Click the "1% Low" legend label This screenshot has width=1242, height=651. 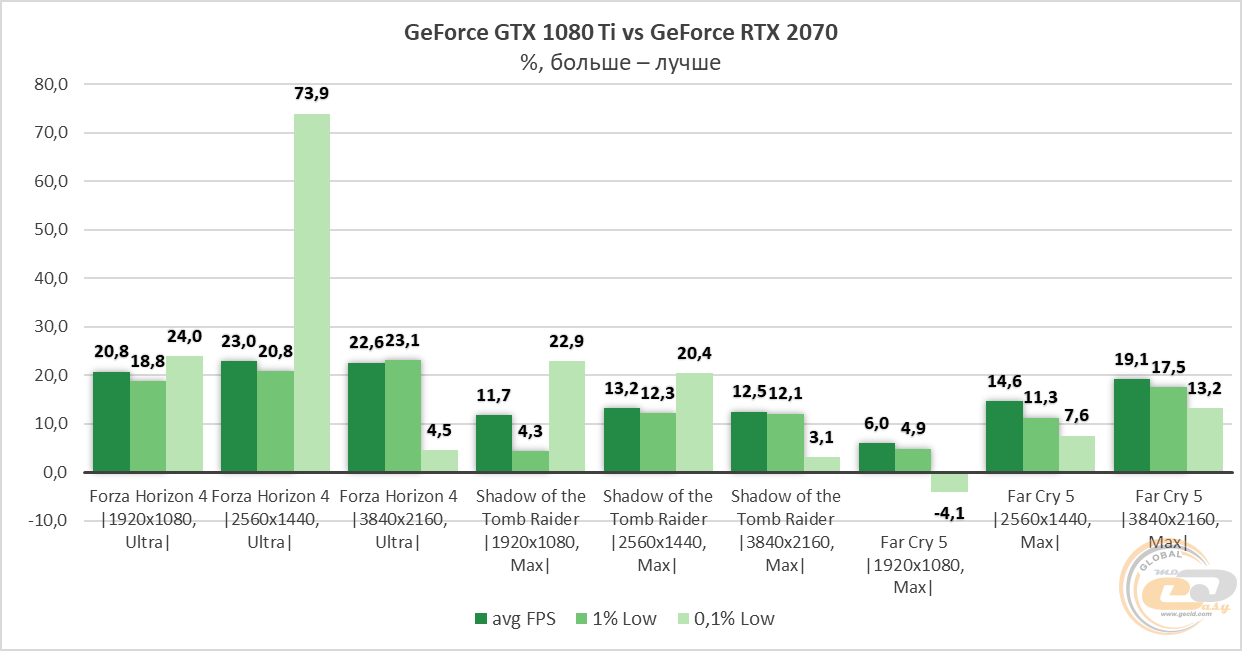coord(625,619)
